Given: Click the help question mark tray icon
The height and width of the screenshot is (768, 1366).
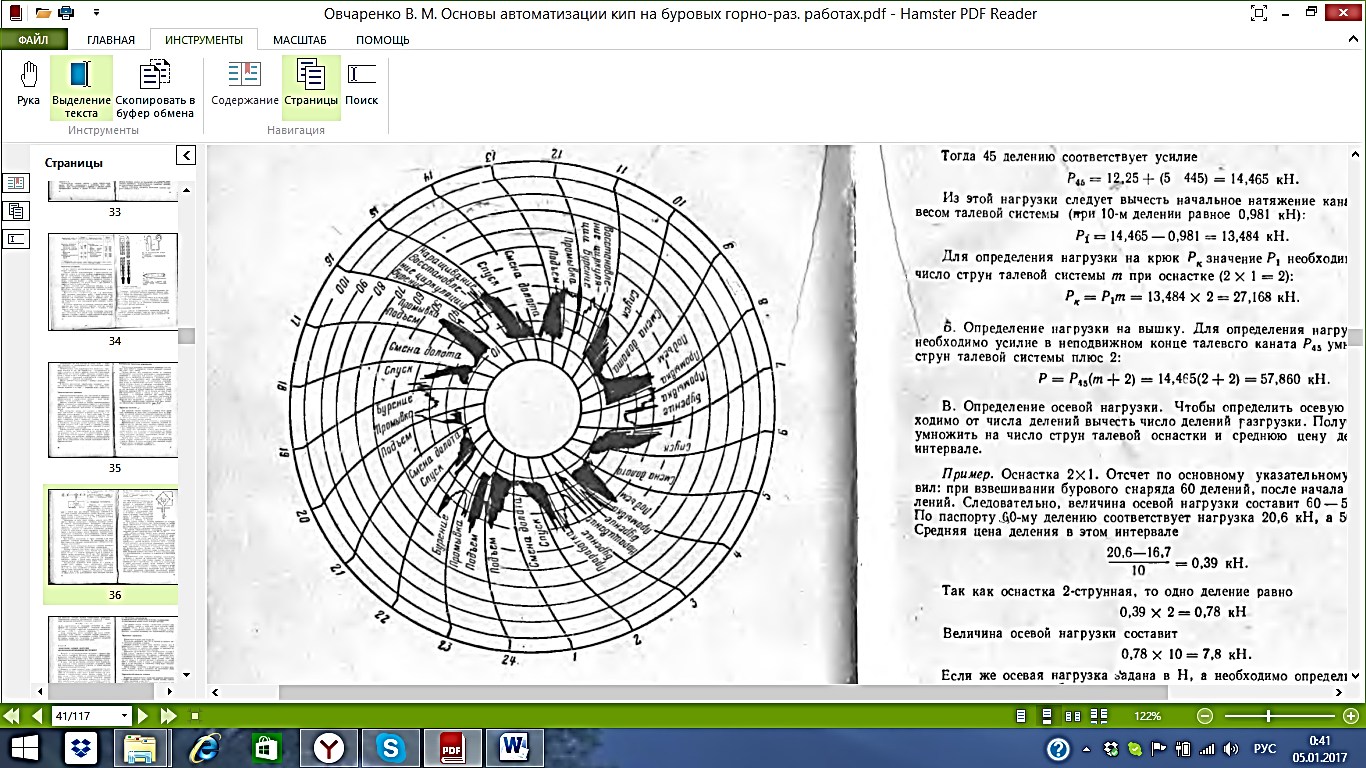Looking at the screenshot, I should (x=1057, y=748).
